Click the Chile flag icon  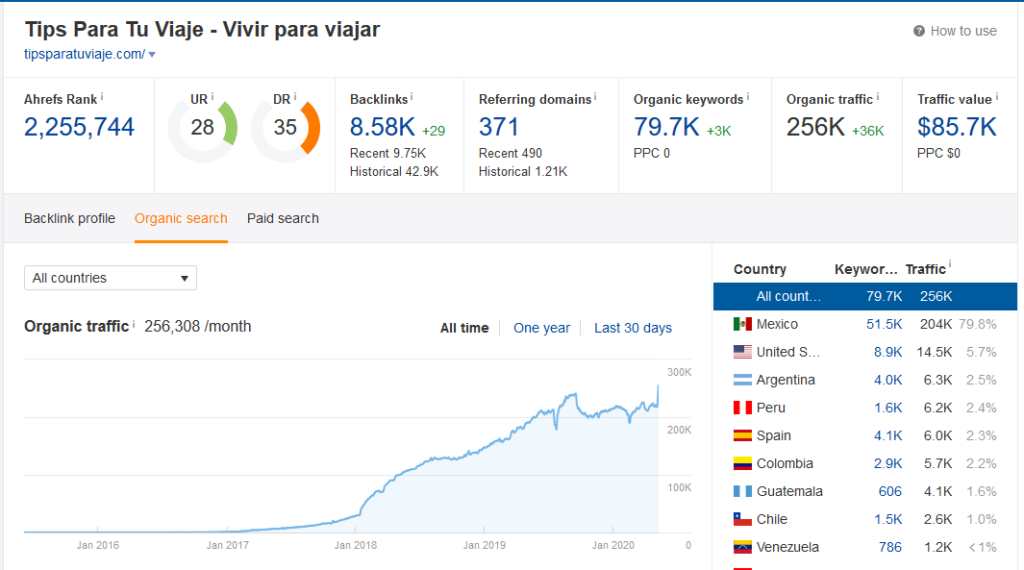point(743,519)
